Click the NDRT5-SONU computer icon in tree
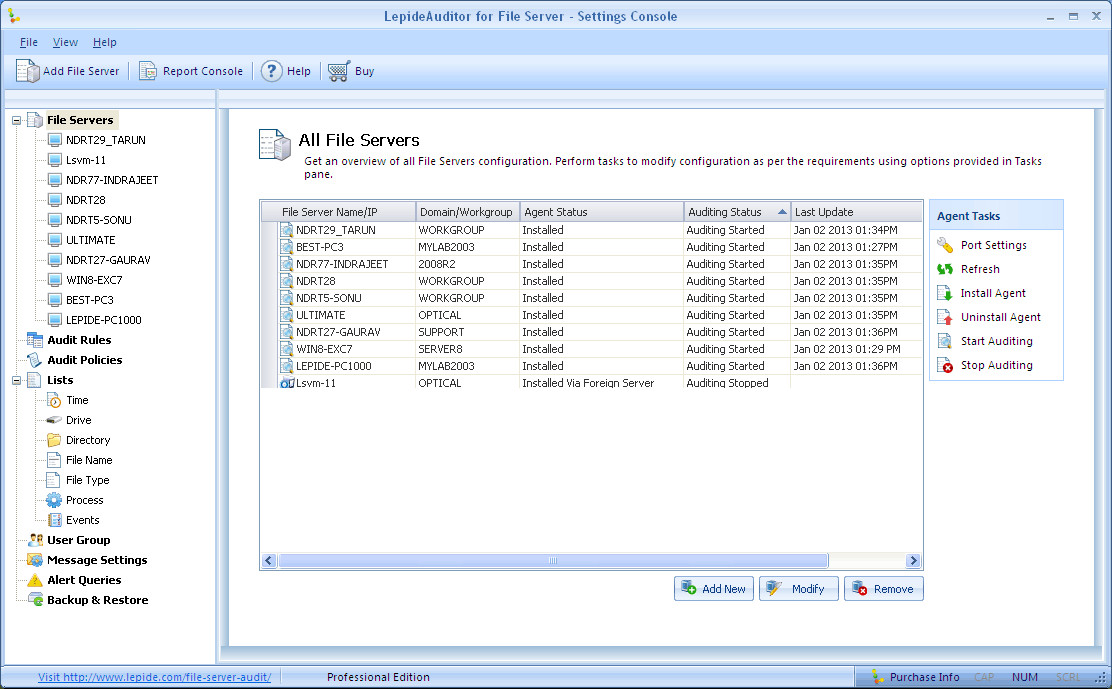The width and height of the screenshot is (1112, 689). (x=55, y=220)
